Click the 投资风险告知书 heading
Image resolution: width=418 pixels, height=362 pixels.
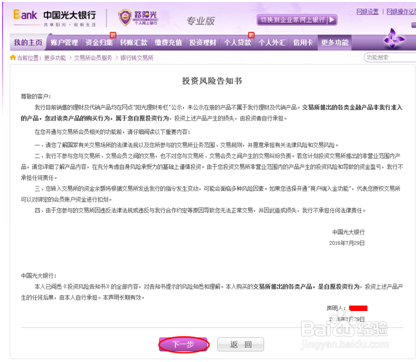[212, 81]
